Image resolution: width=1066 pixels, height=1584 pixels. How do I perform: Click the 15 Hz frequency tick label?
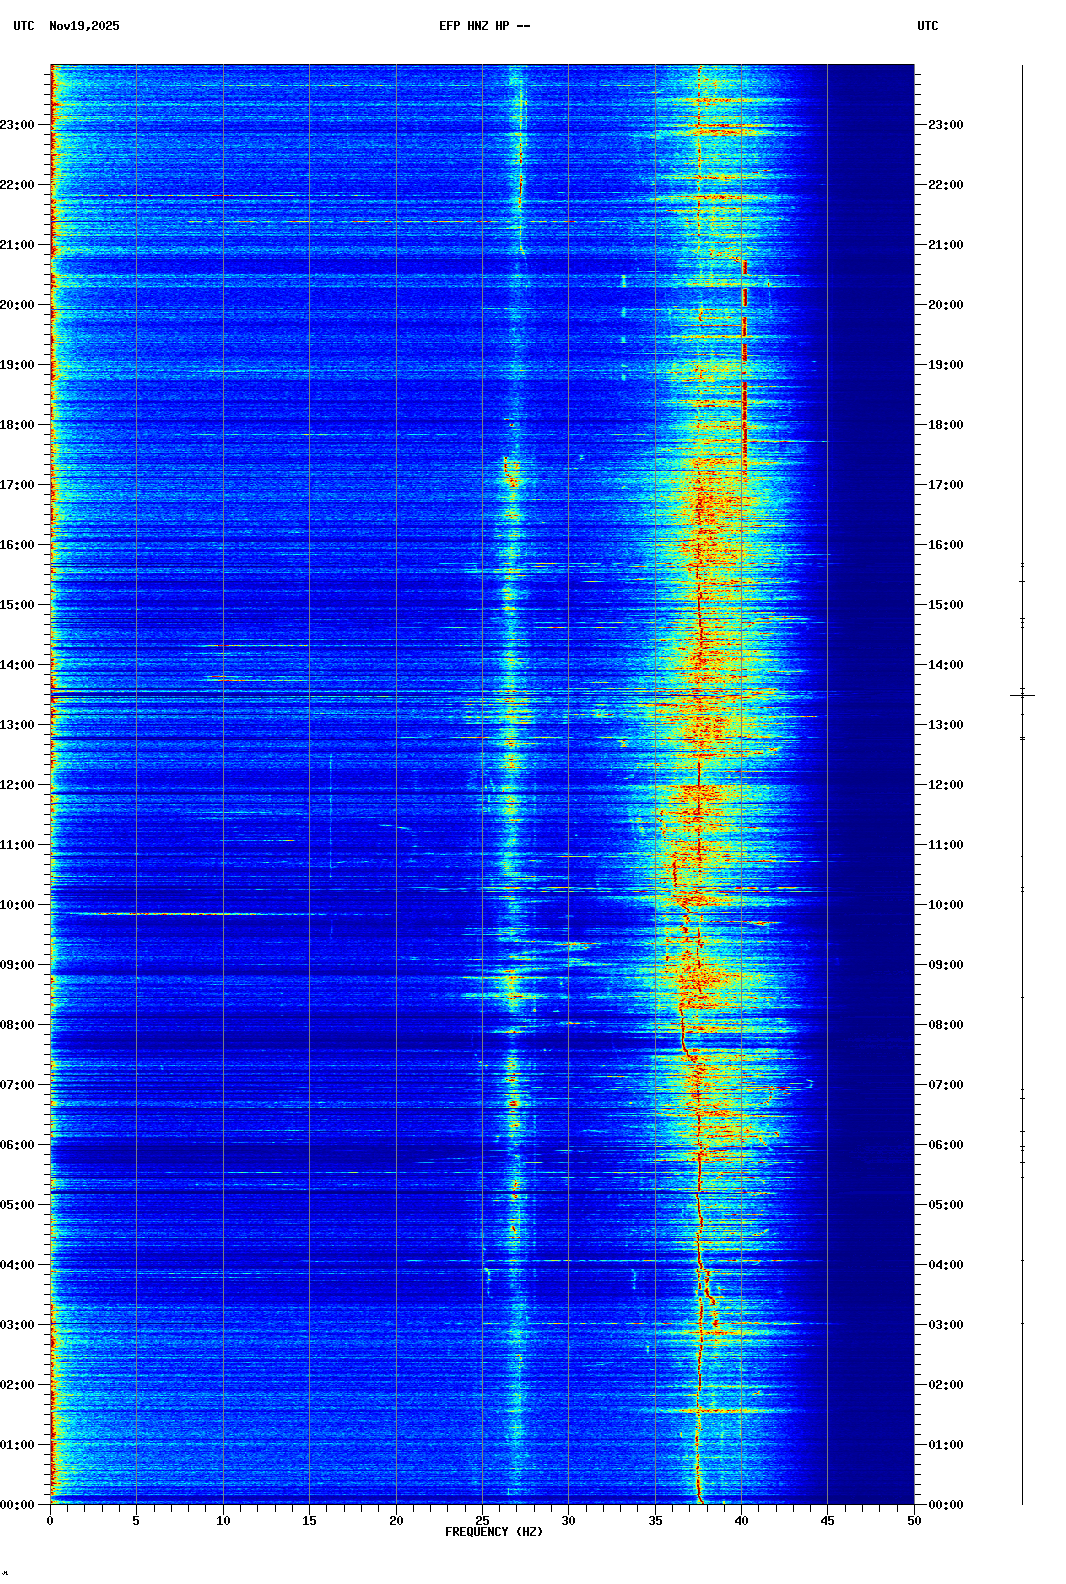309,1521
